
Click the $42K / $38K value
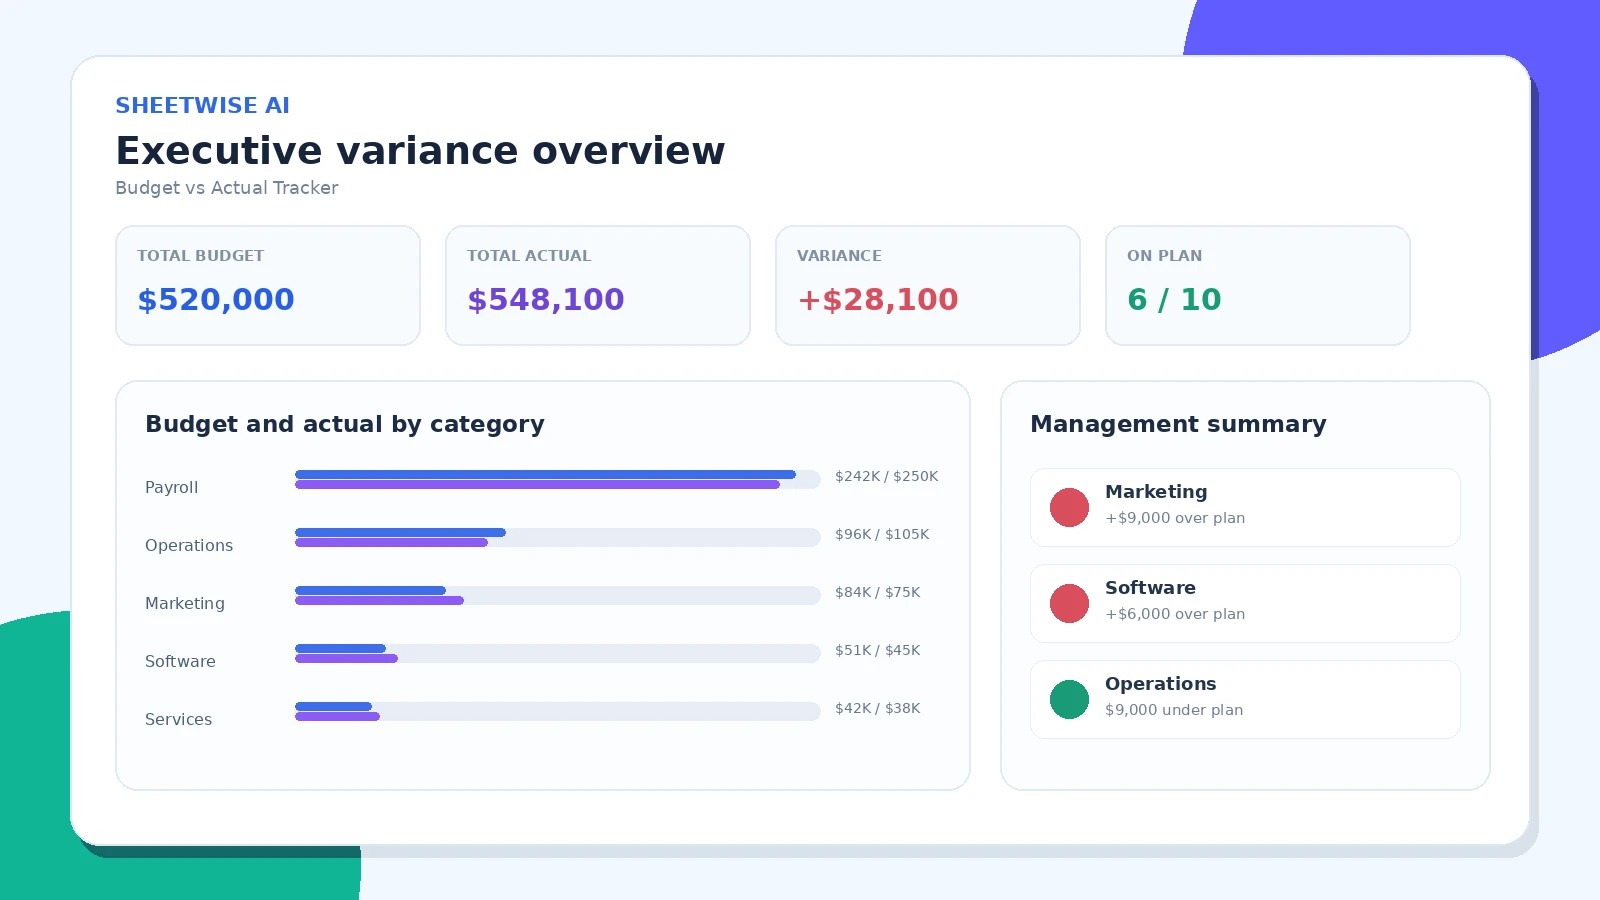pyautogui.click(x=878, y=708)
